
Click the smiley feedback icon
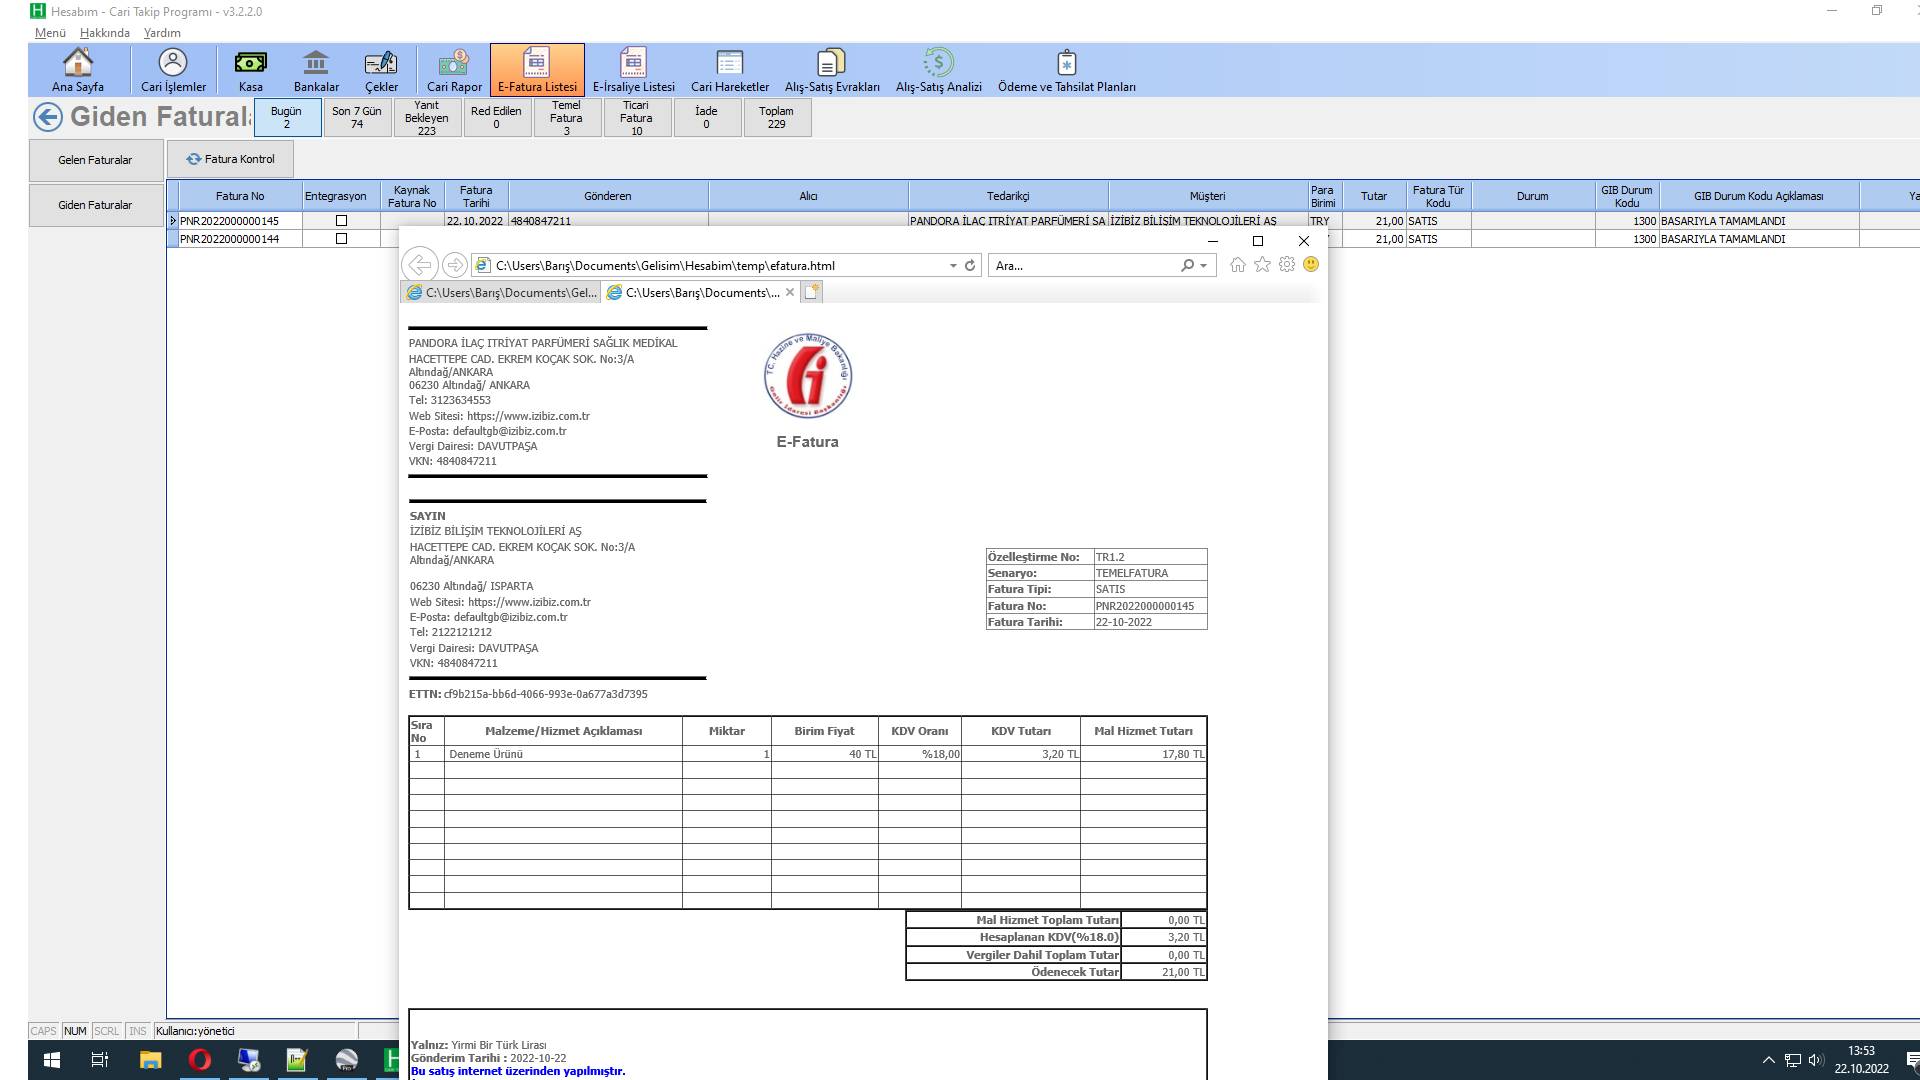[x=1311, y=265]
